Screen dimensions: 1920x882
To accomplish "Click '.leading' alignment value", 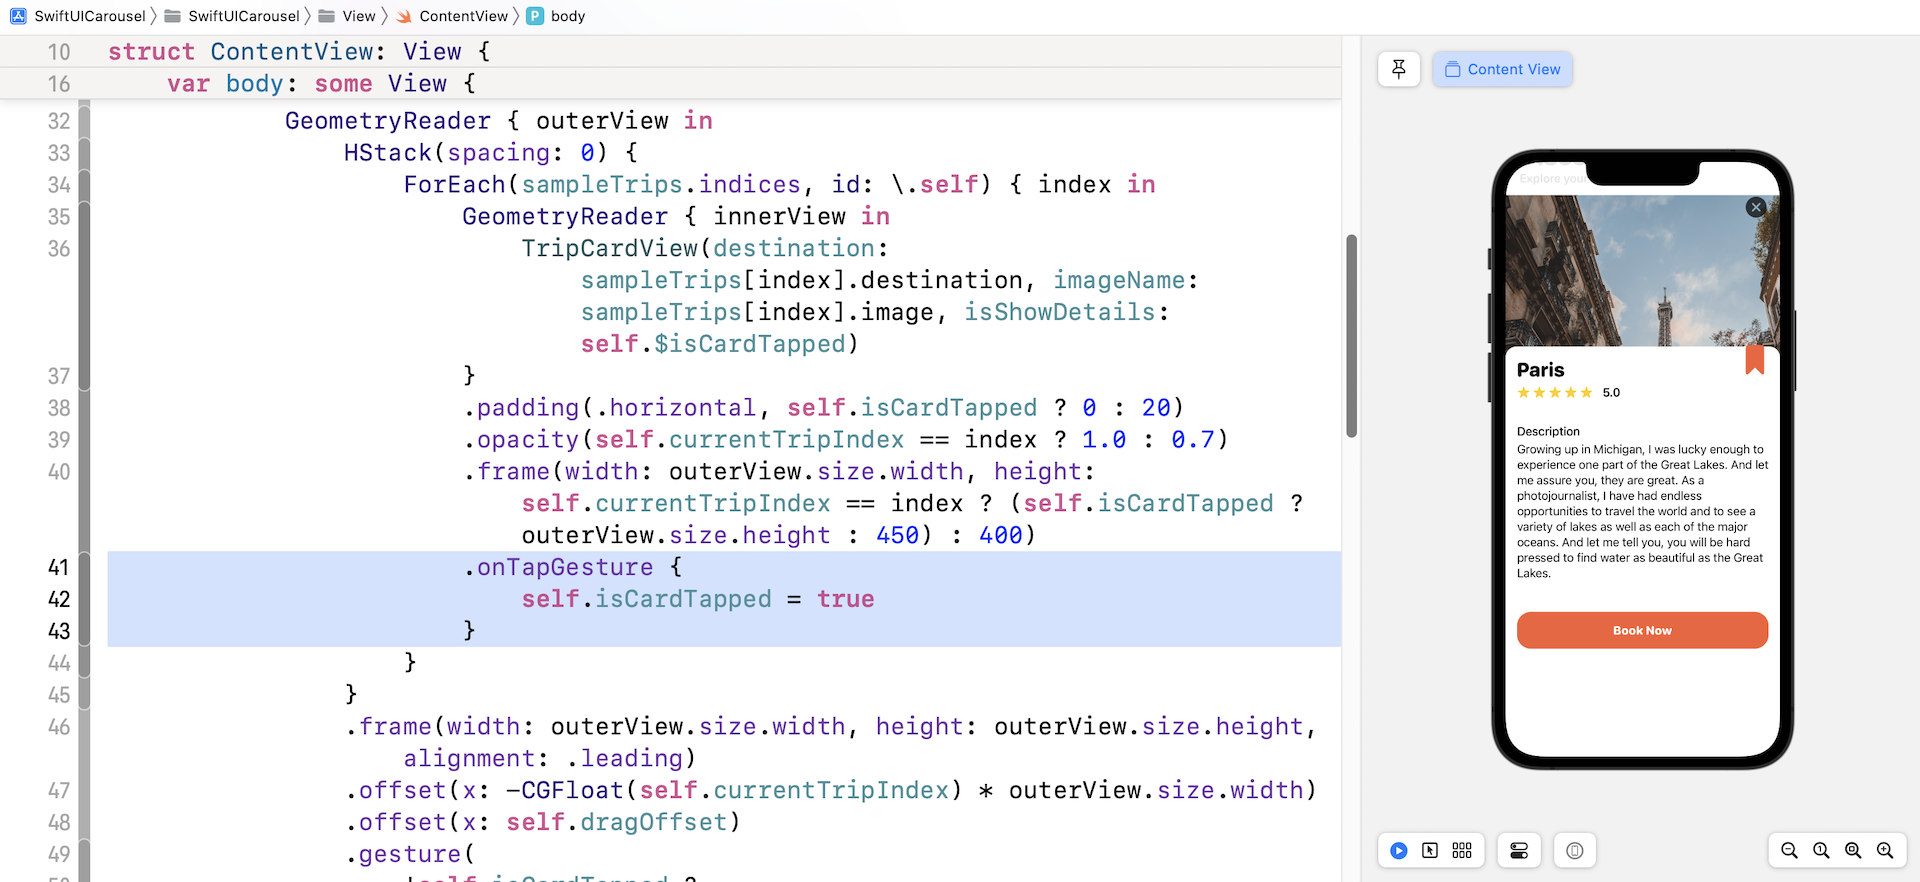I will point(624,759).
